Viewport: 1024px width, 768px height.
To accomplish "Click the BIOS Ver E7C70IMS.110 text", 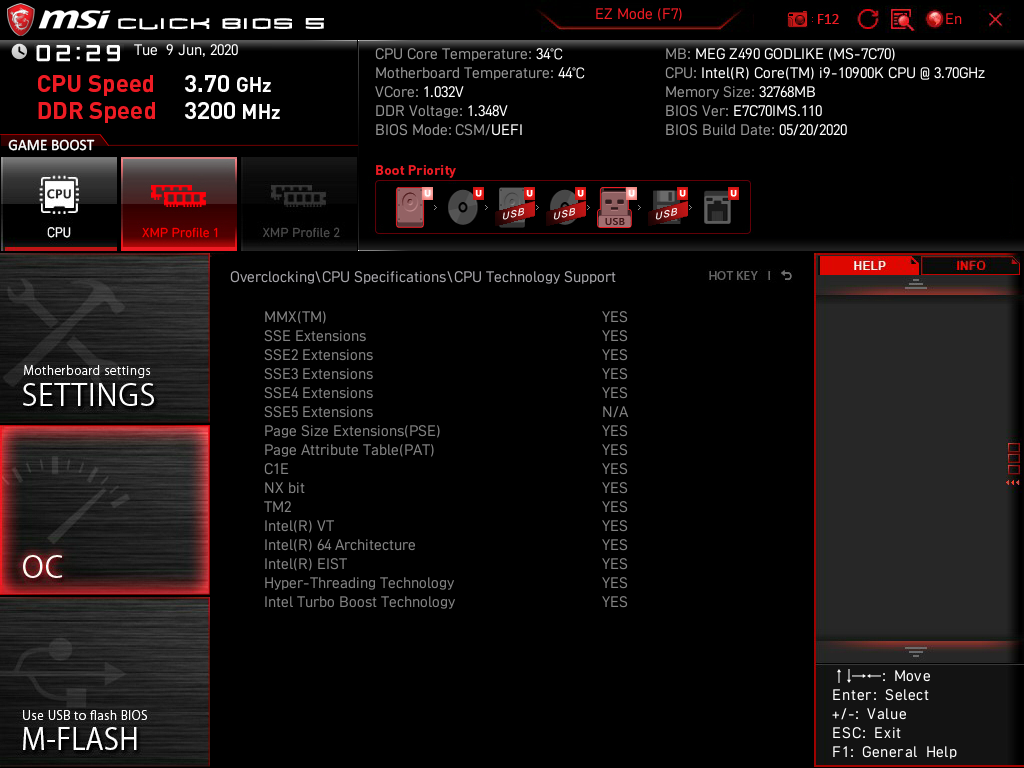I will click(743, 111).
